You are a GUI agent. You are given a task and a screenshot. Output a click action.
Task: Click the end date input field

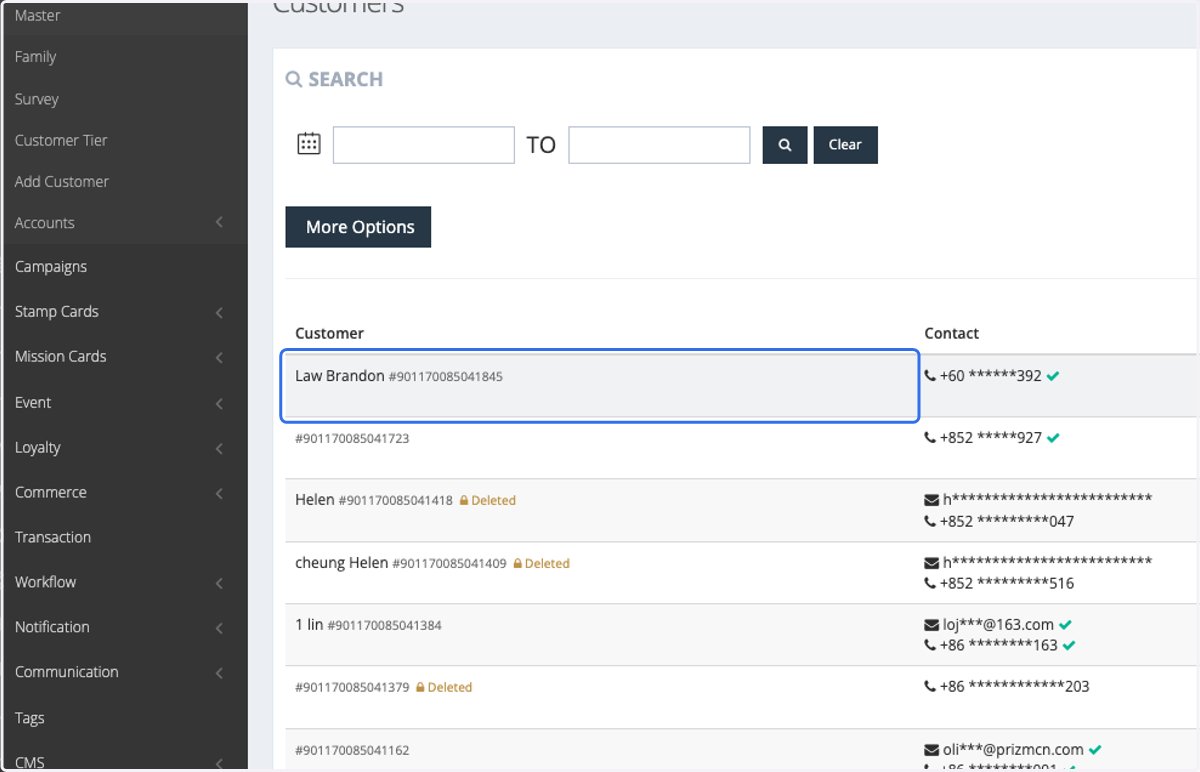click(659, 145)
